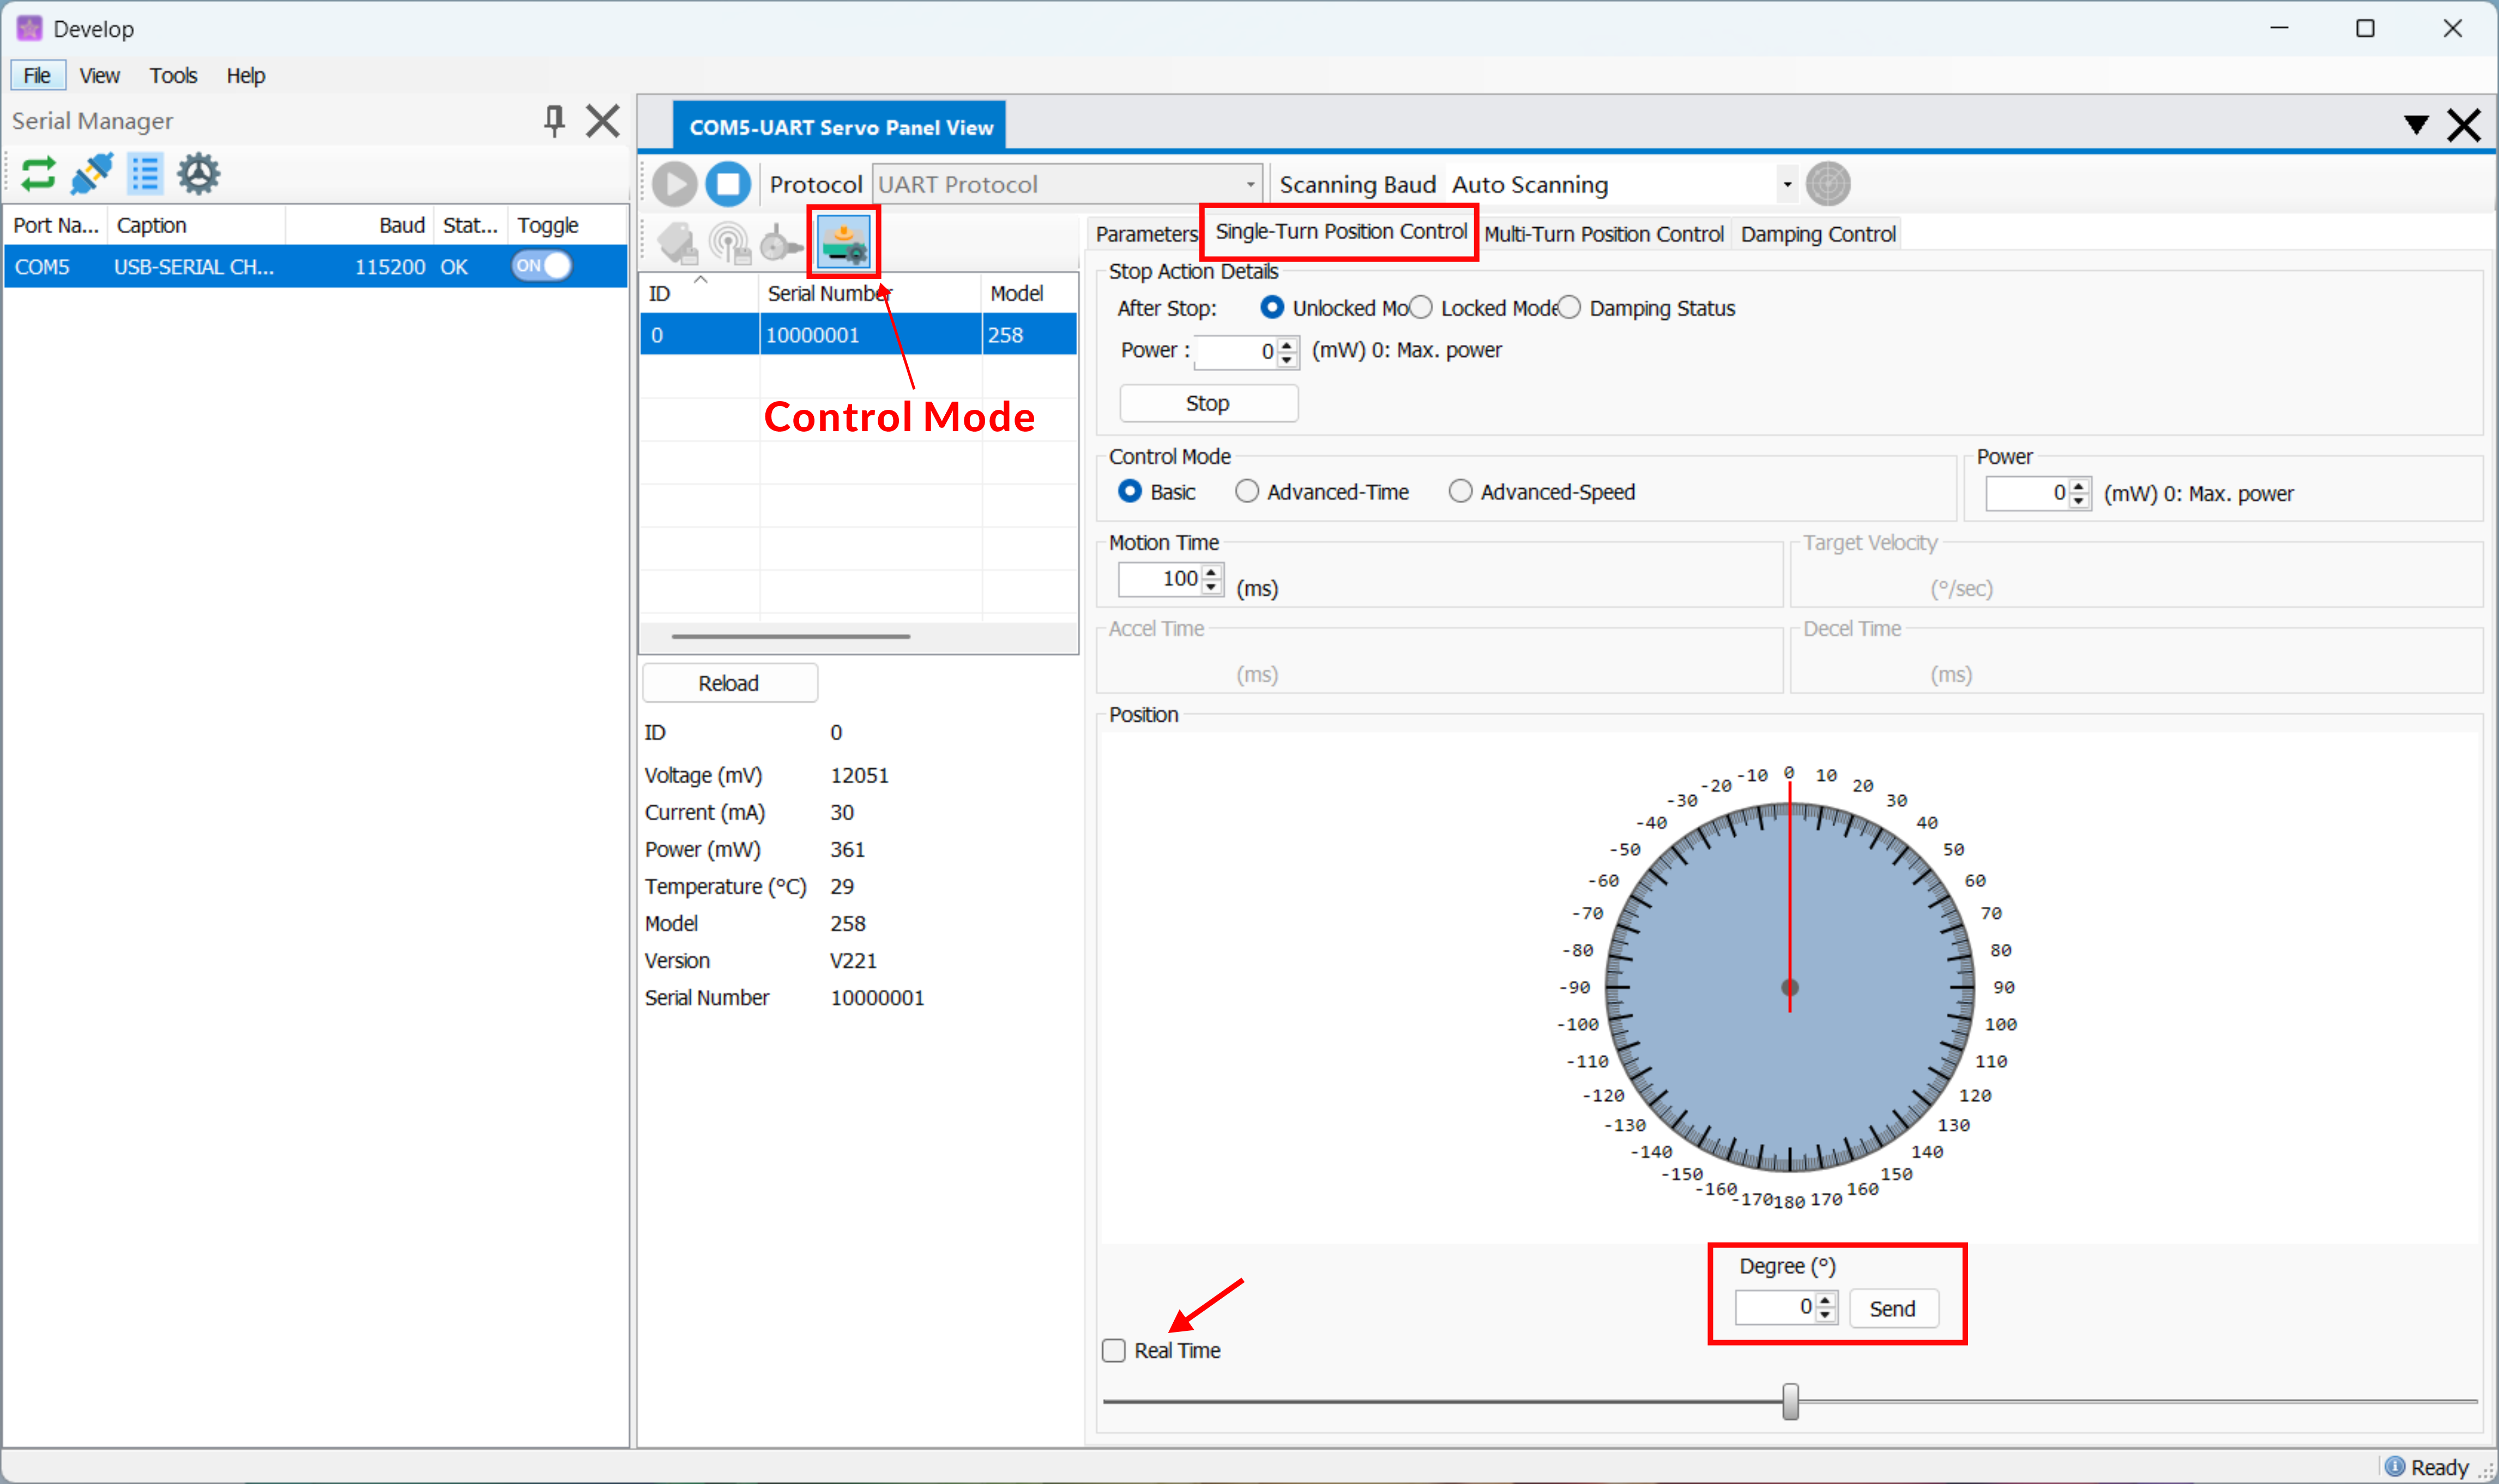
Task: Click the grayed antenna signal save icon
Action: 730,242
